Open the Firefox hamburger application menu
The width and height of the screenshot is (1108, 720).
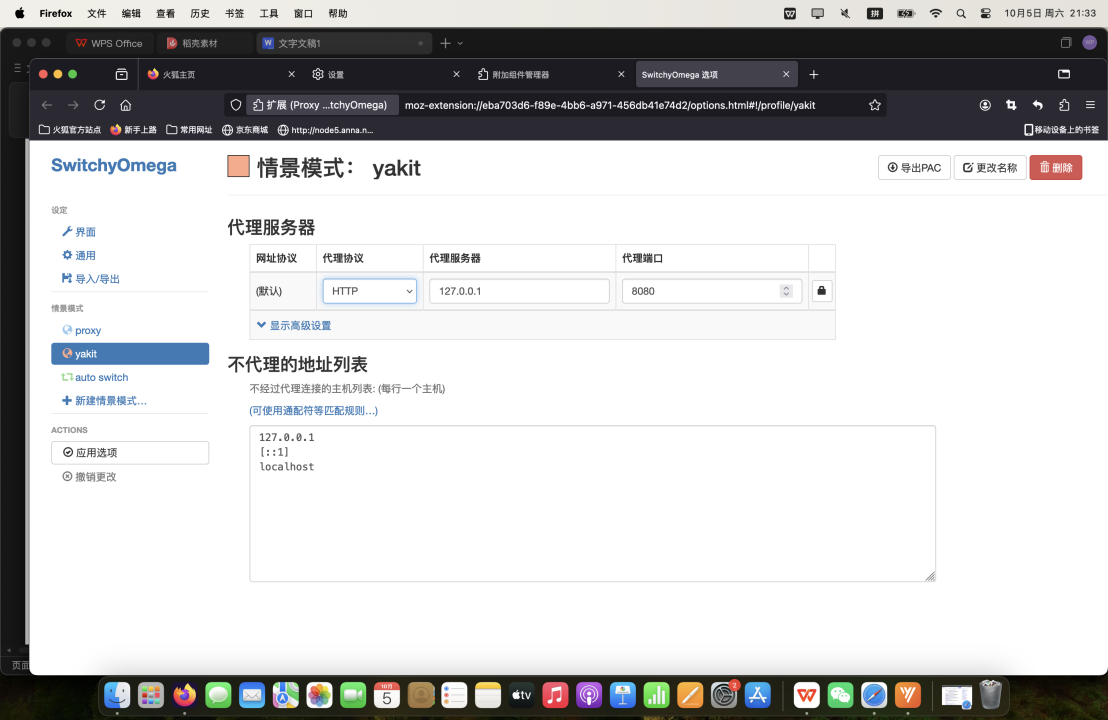[x=1090, y=105]
